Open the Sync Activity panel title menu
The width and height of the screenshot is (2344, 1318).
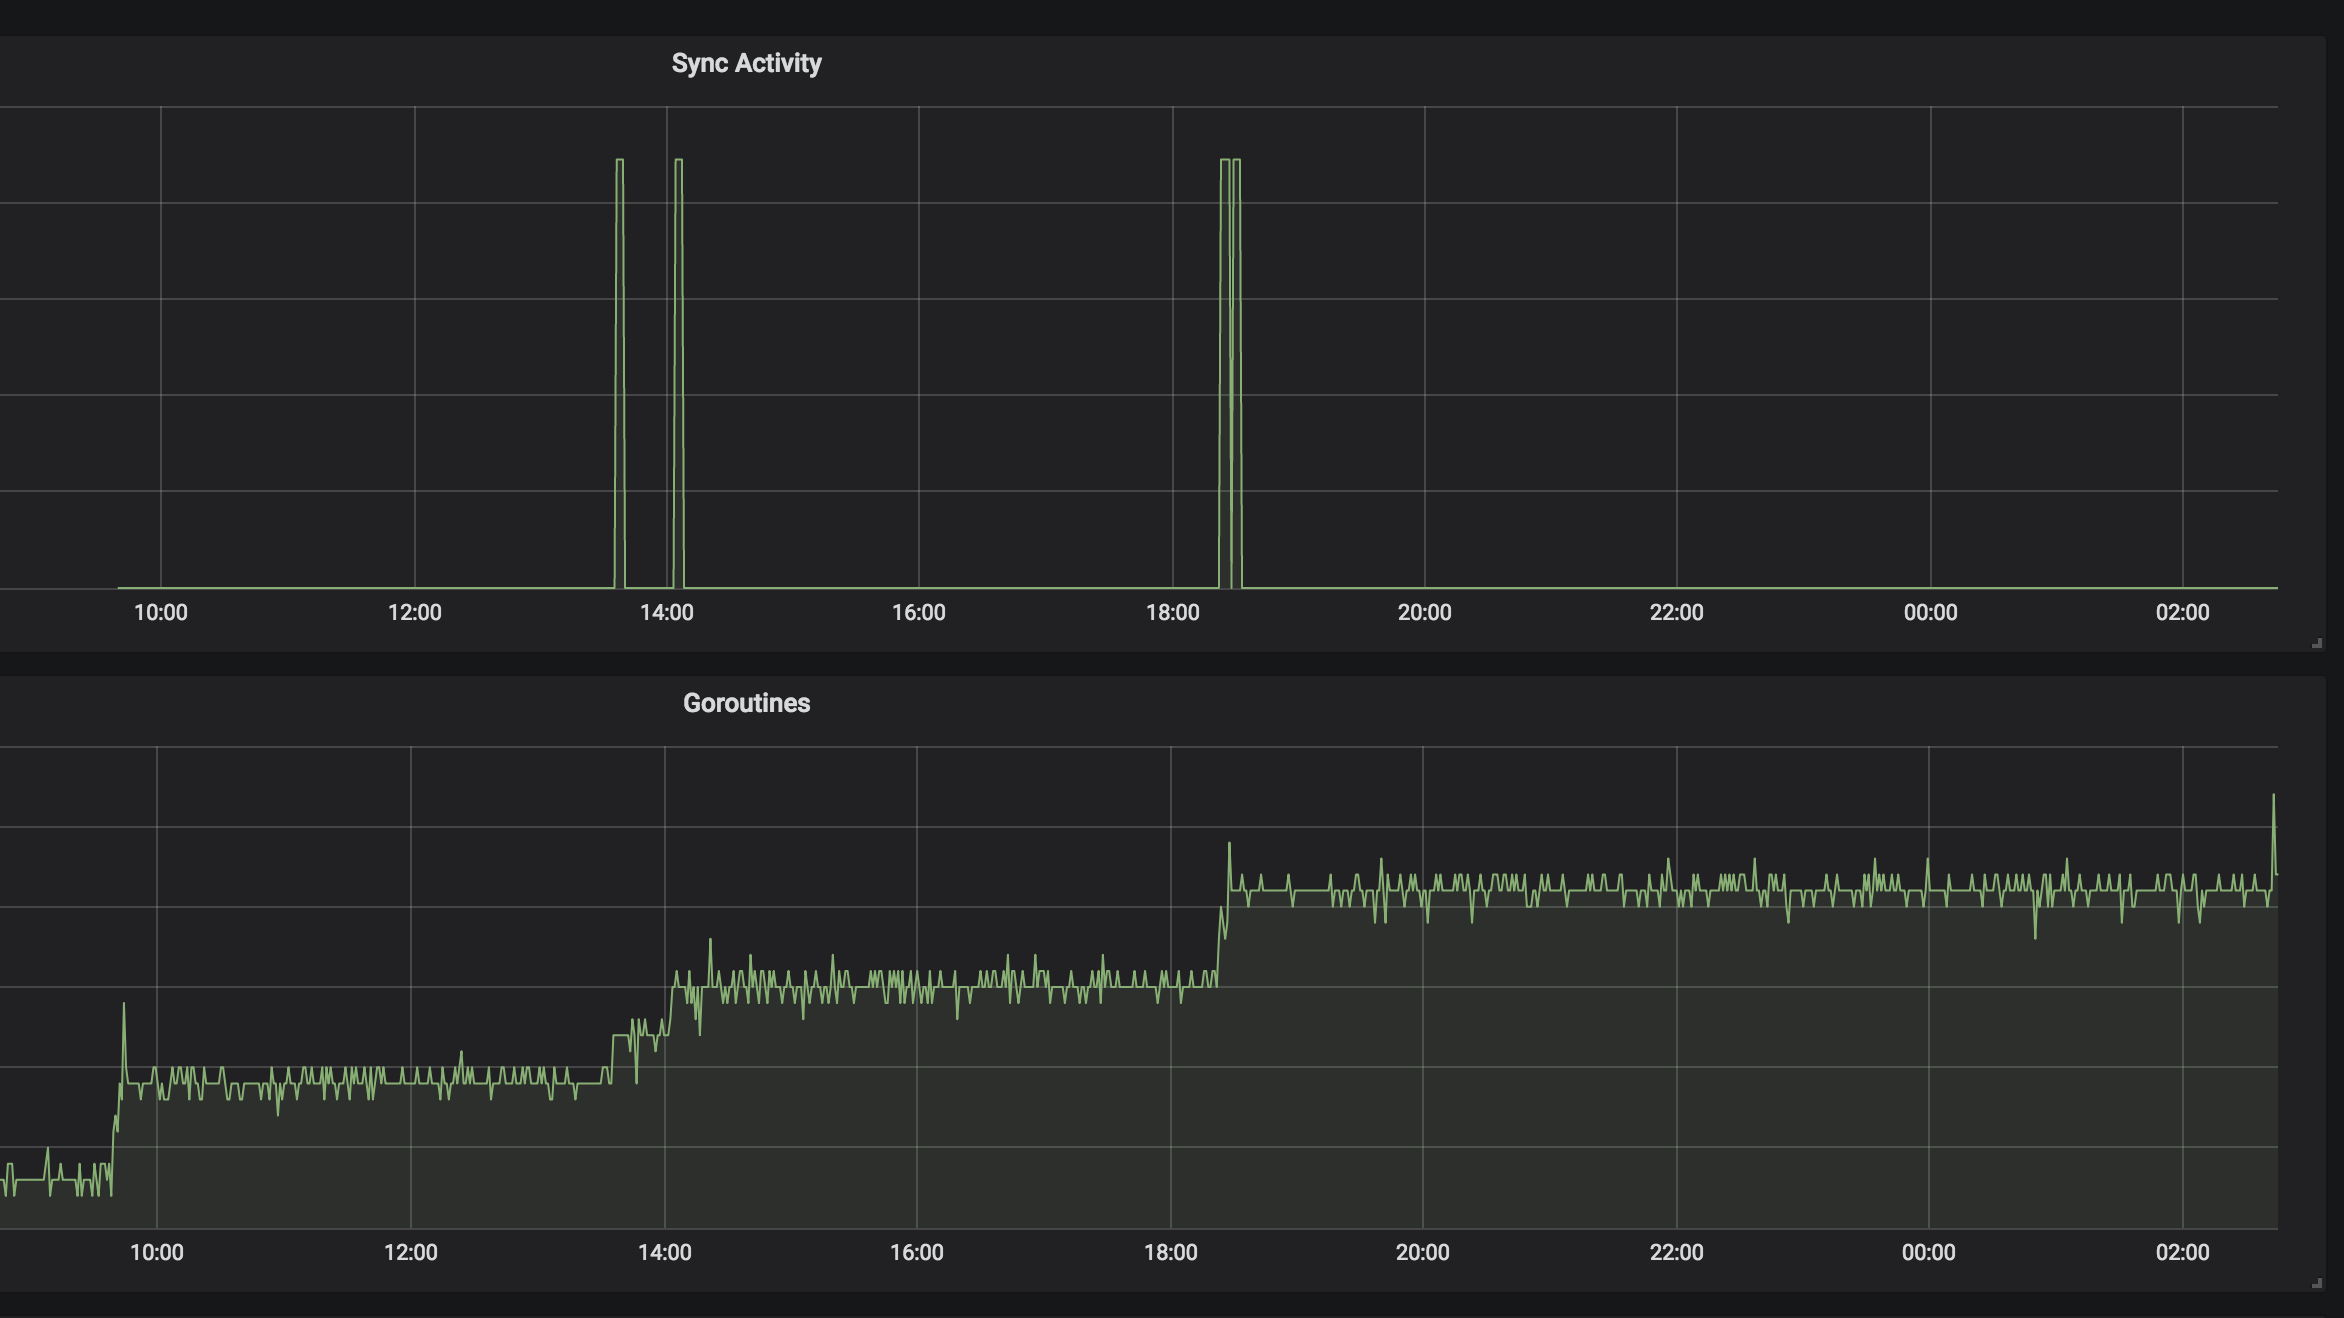[747, 63]
